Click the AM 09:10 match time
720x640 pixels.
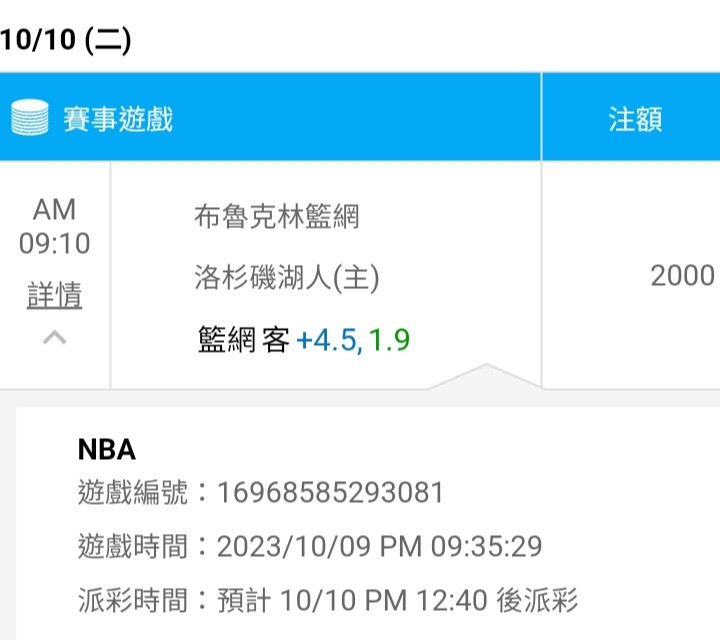tap(55, 226)
